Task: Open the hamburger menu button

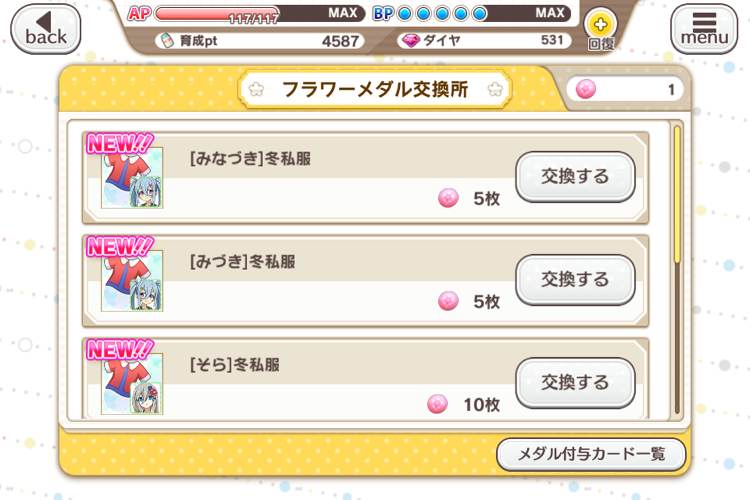Action: click(704, 29)
